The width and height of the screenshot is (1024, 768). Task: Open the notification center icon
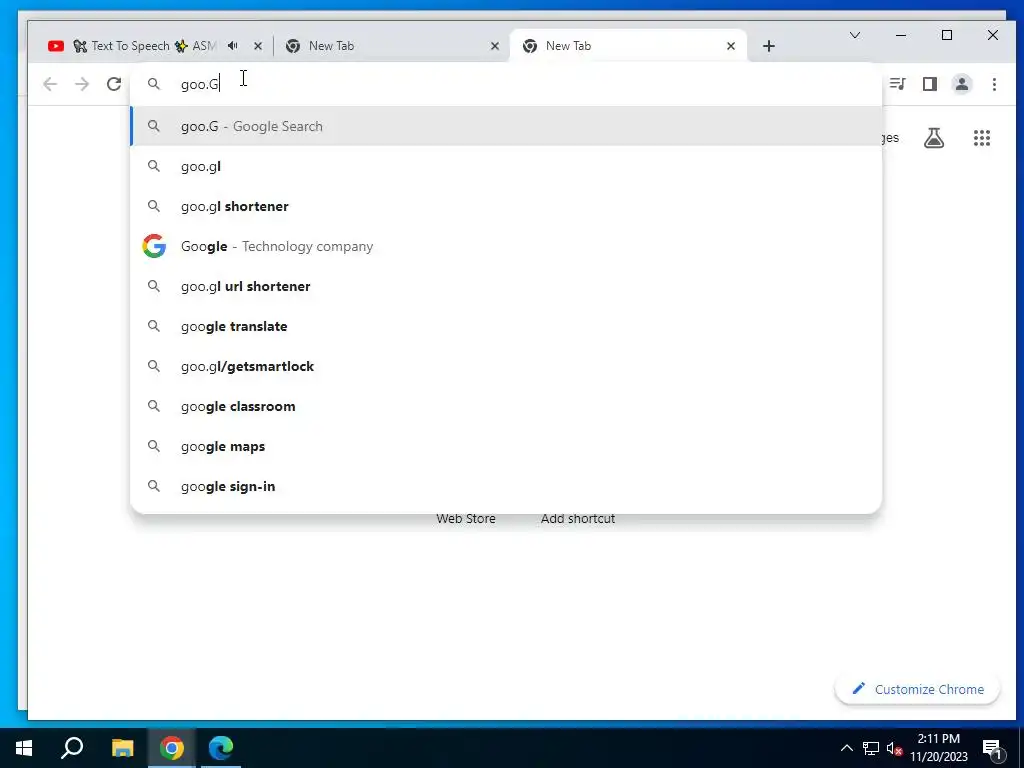click(x=992, y=748)
